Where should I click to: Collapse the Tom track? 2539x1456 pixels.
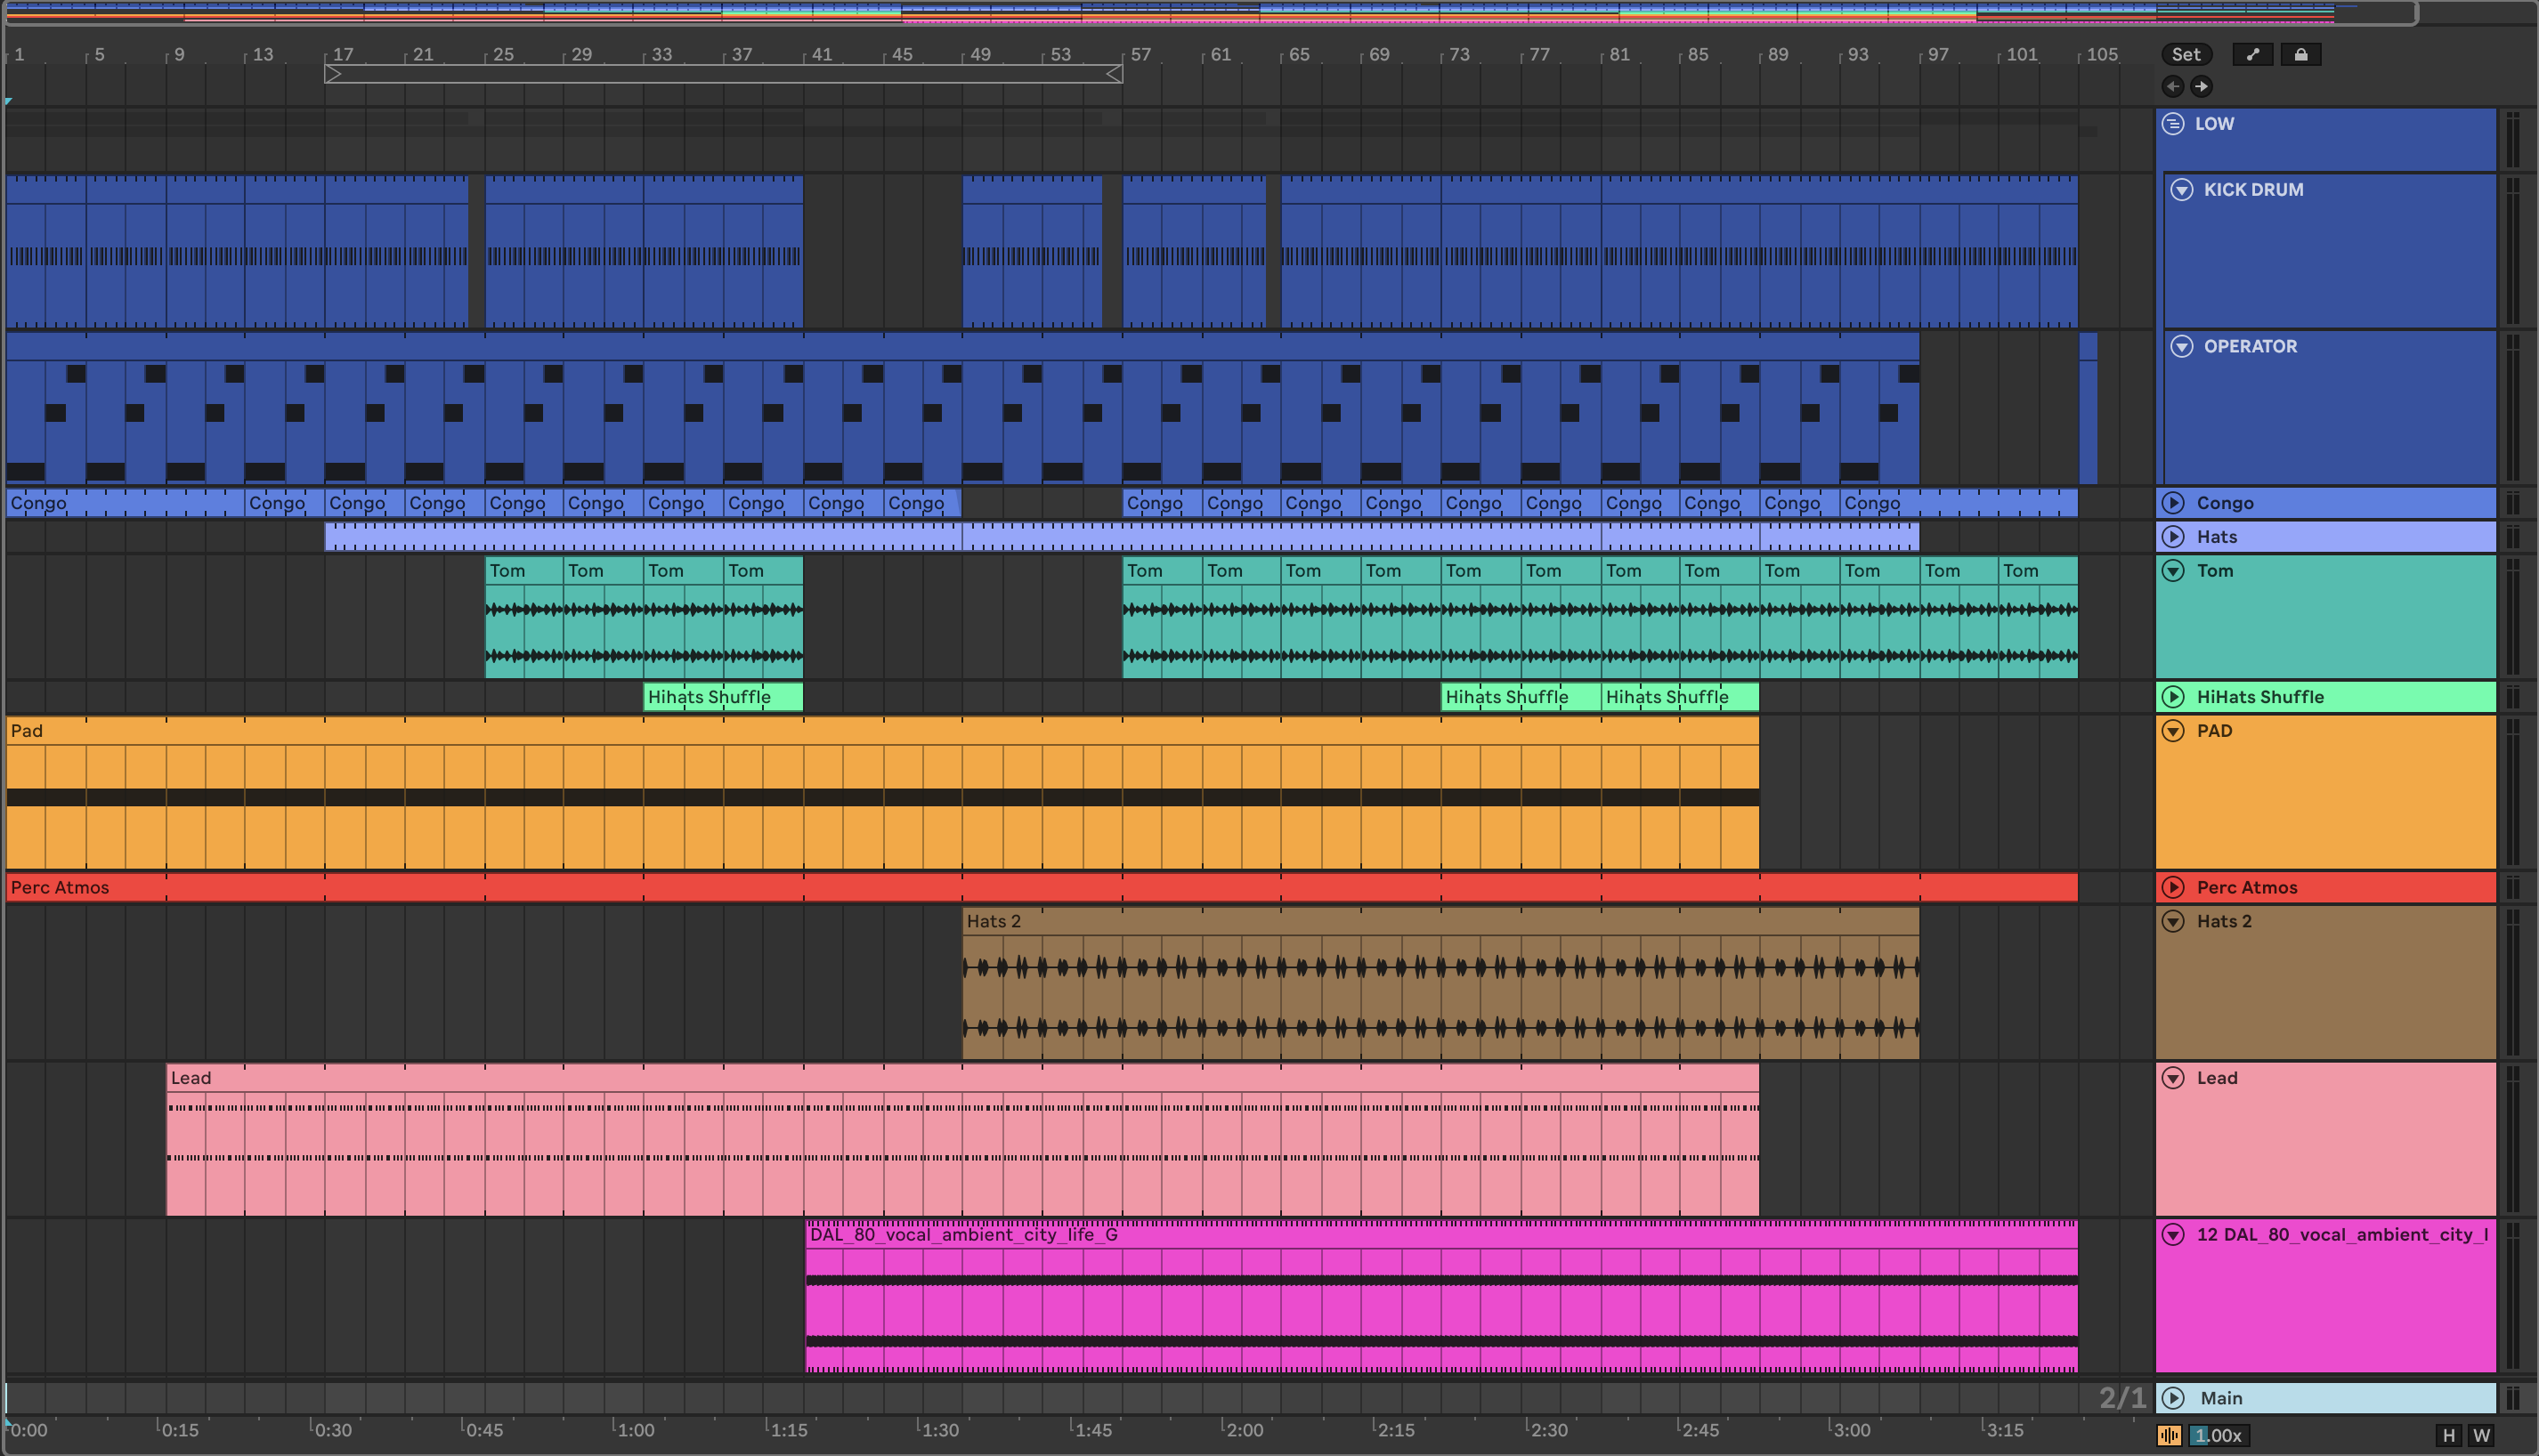pos(2173,571)
